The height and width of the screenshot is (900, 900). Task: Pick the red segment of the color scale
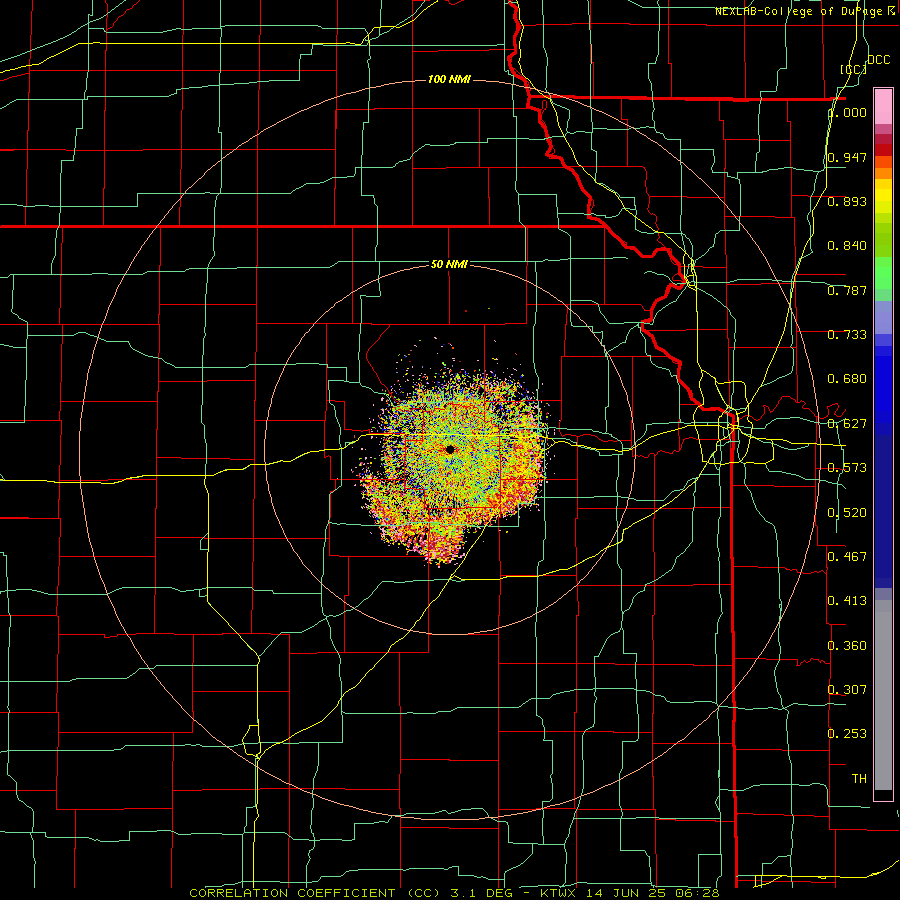click(x=883, y=150)
